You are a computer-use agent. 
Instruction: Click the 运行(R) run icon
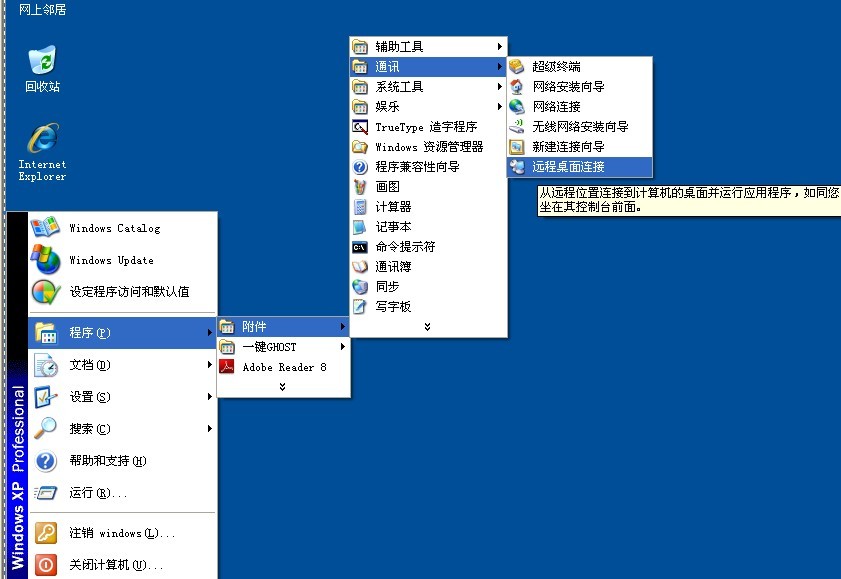click(46, 493)
